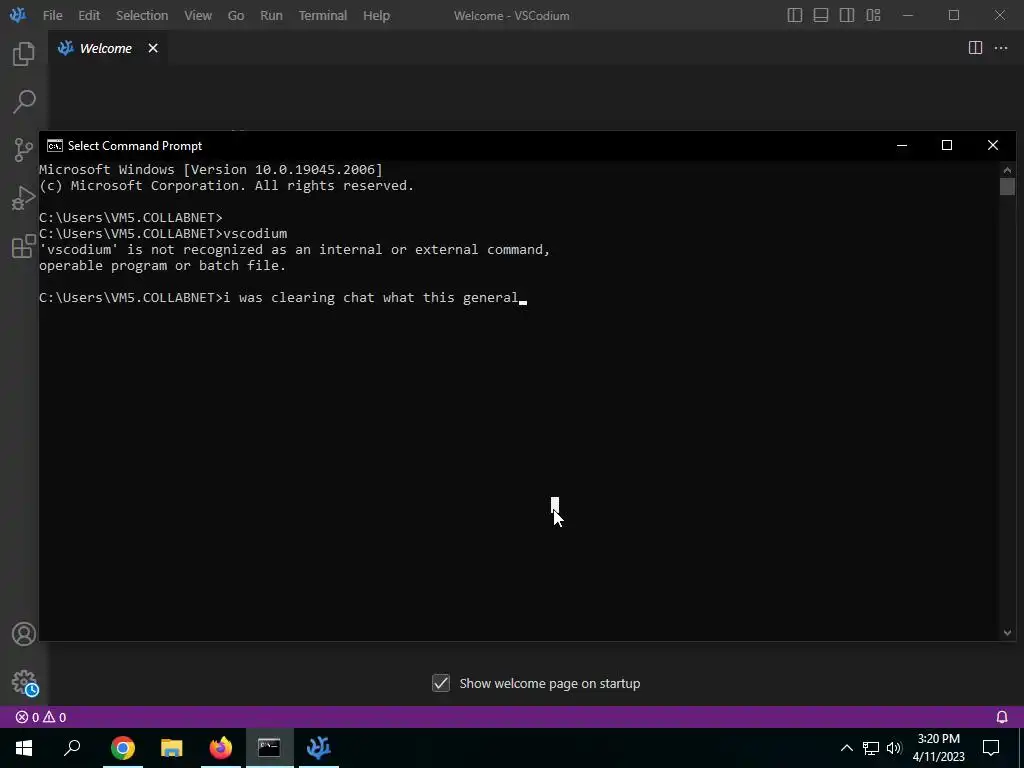Viewport: 1024px width, 768px height.
Task: Open the Search view in the activity bar
Action: coord(24,101)
